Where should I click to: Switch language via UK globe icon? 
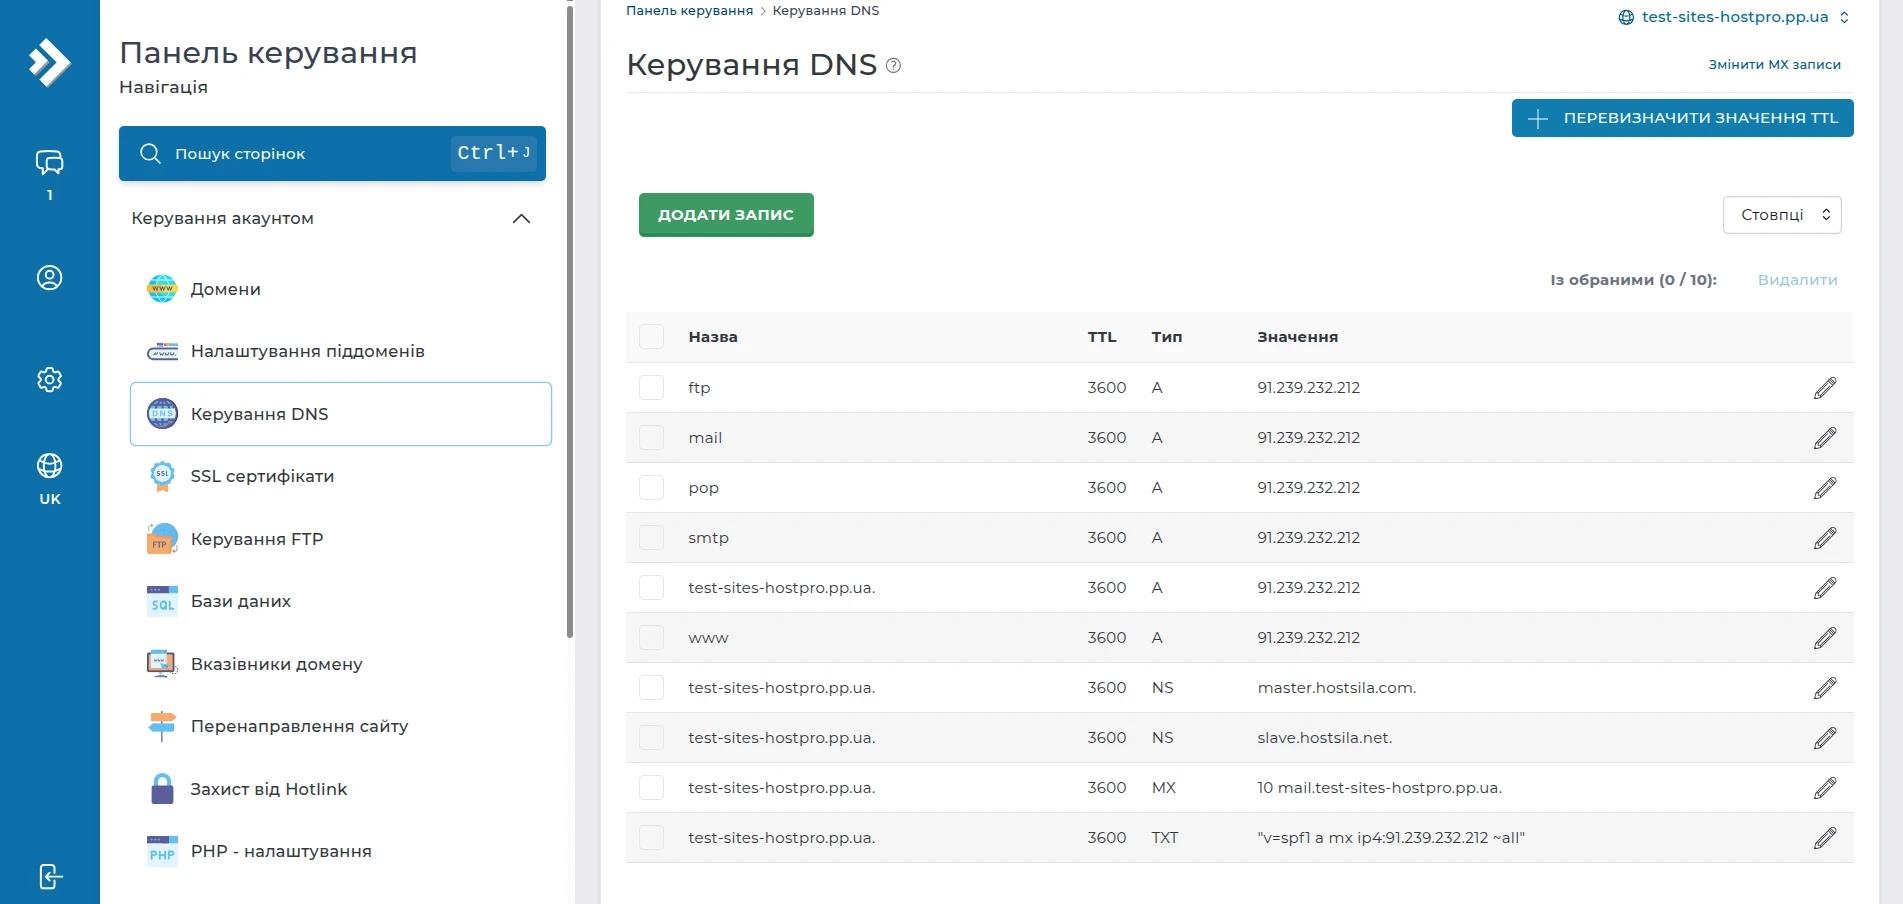(49, 466)
